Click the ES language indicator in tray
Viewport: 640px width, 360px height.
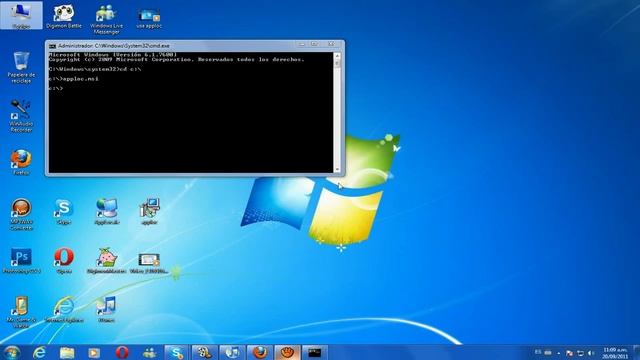(538, 352)
